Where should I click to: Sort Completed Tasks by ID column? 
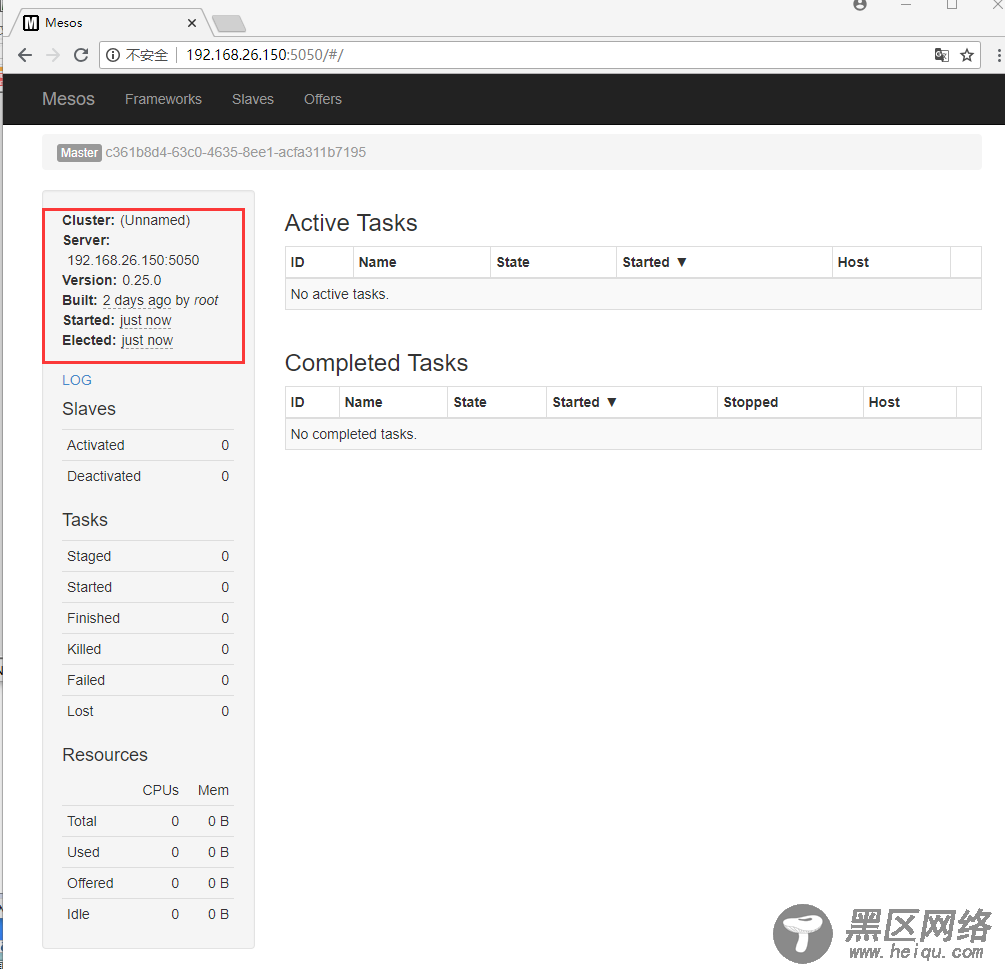[x=312, y=402]
